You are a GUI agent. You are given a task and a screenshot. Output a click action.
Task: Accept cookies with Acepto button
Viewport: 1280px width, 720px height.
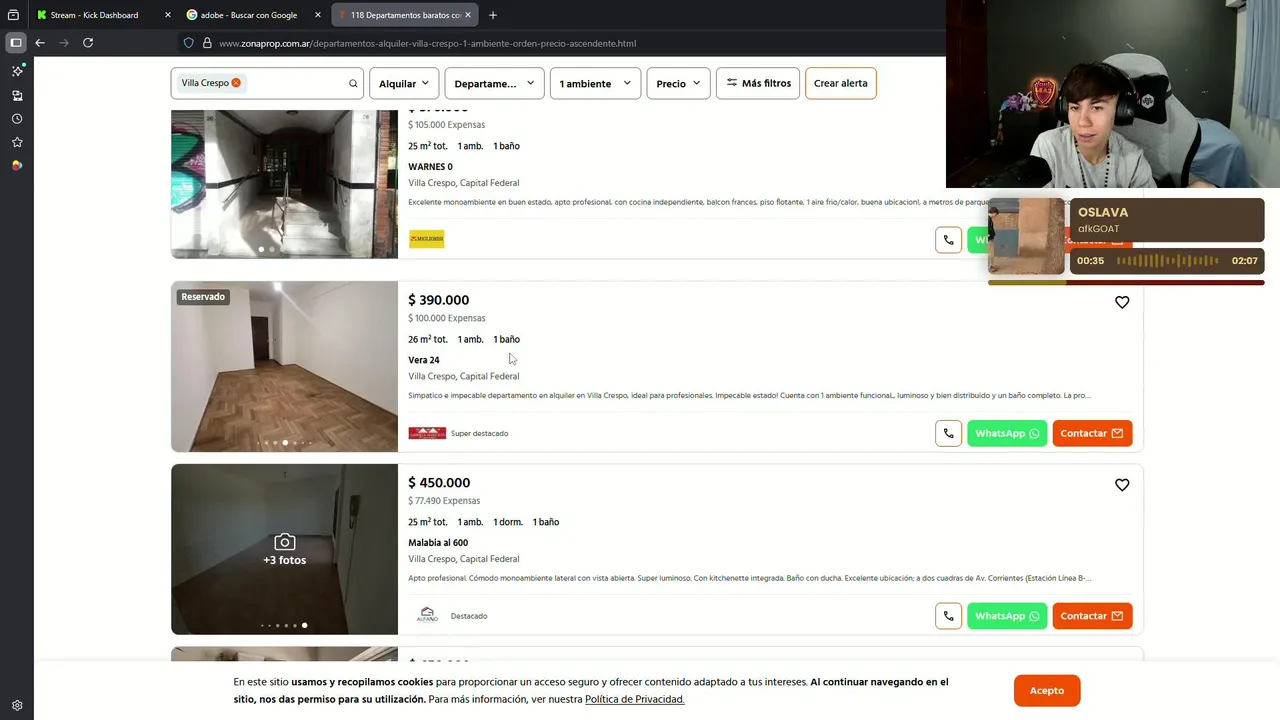1047,691
